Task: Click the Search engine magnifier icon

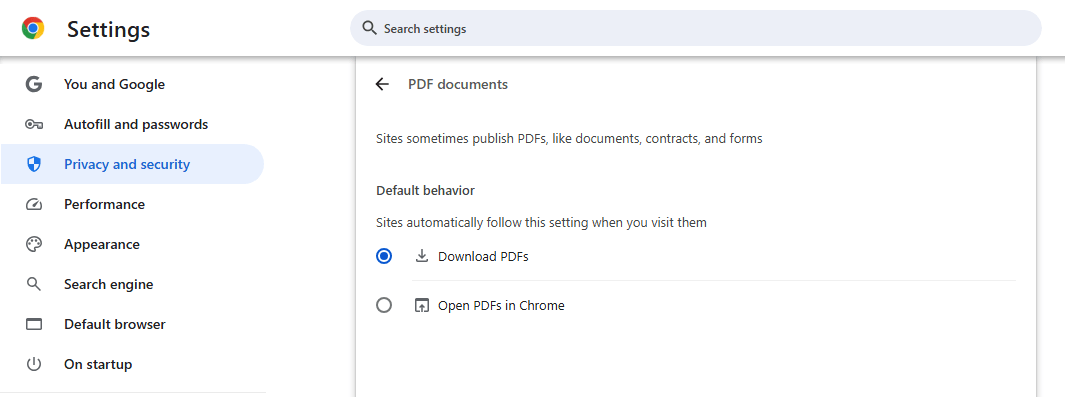Action: 34,284
